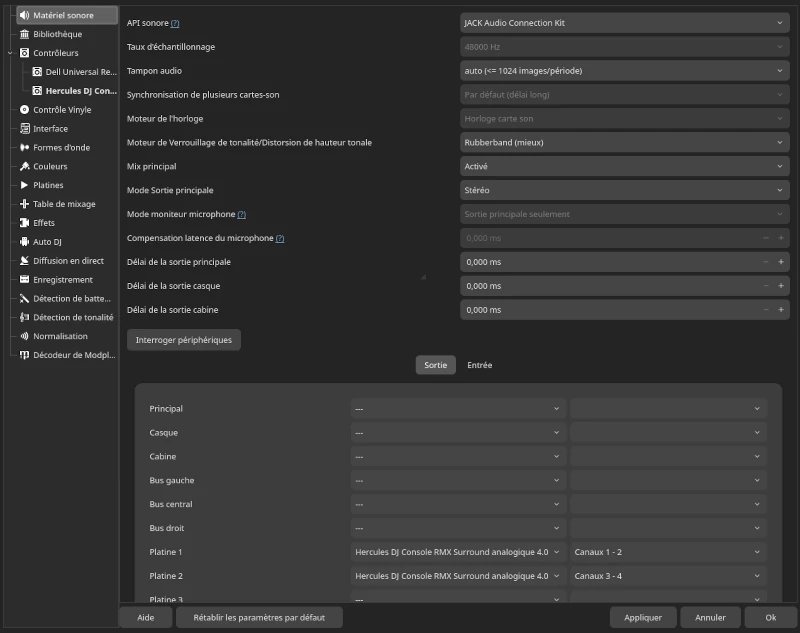Viewport: 800px width, 633px height.
Task: Select the Contrôle Vinyle sidebar icon
Action: (24, 110)
